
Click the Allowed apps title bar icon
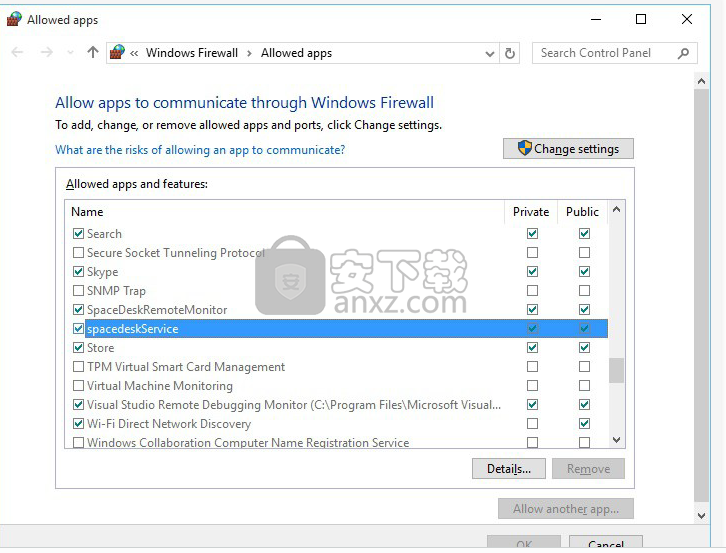point(14,19)
